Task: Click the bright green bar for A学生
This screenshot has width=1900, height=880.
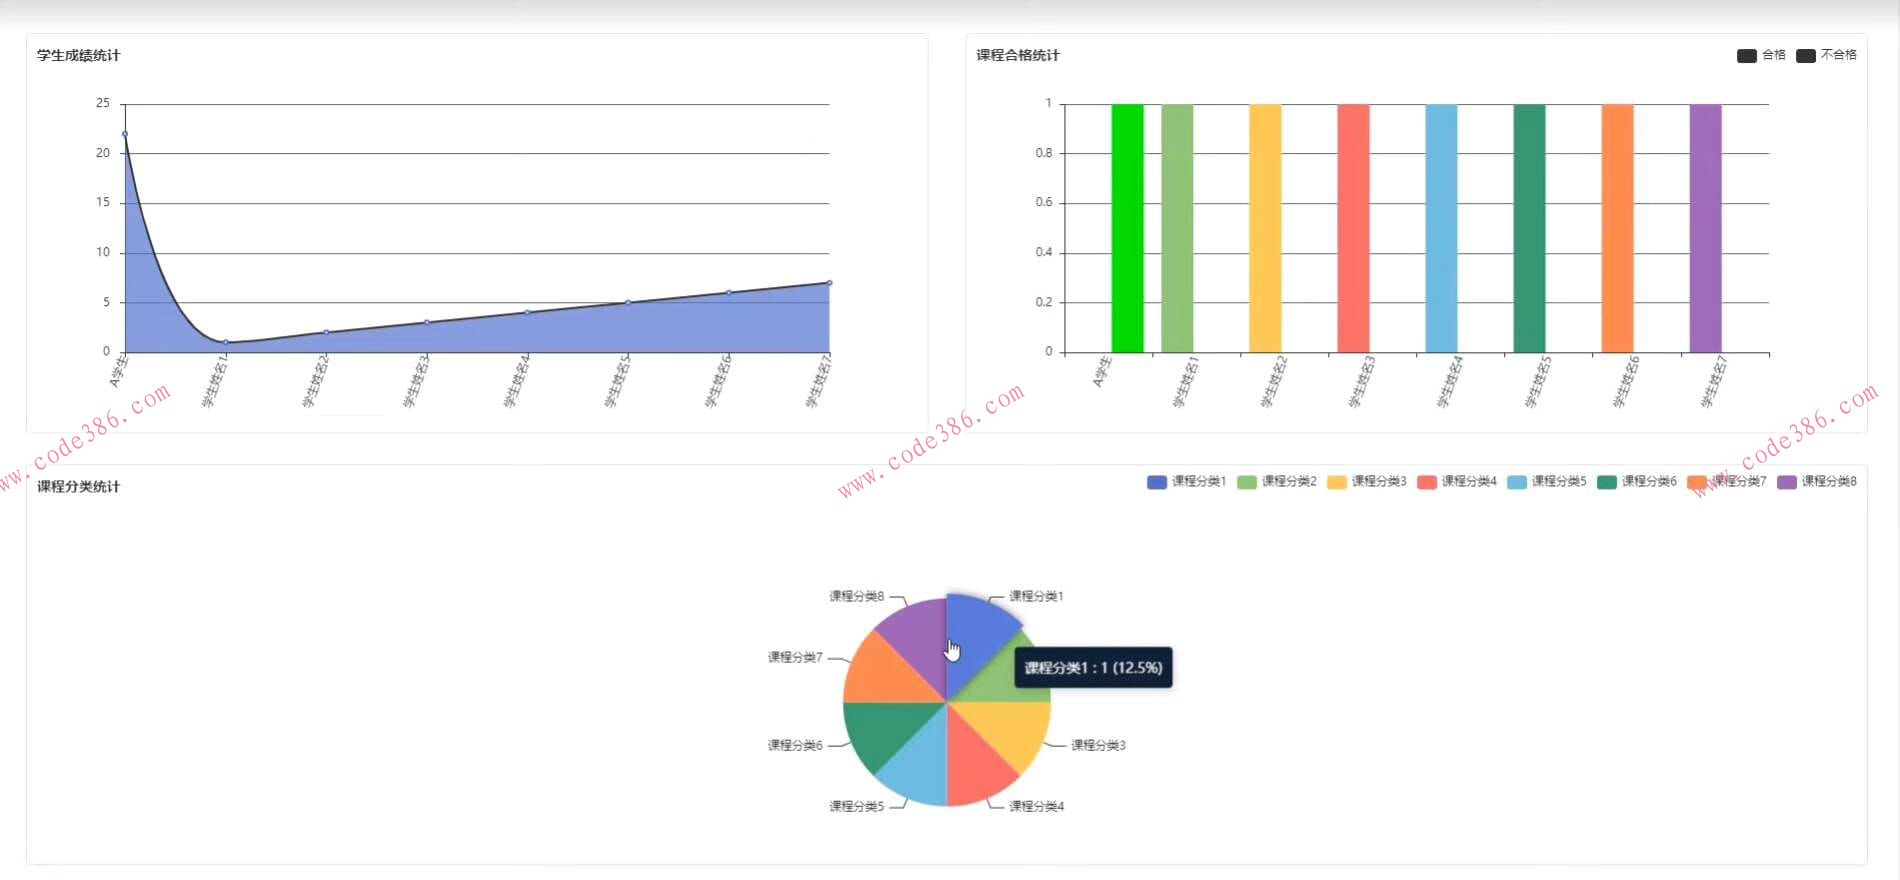Action: tap(1127, 228)
